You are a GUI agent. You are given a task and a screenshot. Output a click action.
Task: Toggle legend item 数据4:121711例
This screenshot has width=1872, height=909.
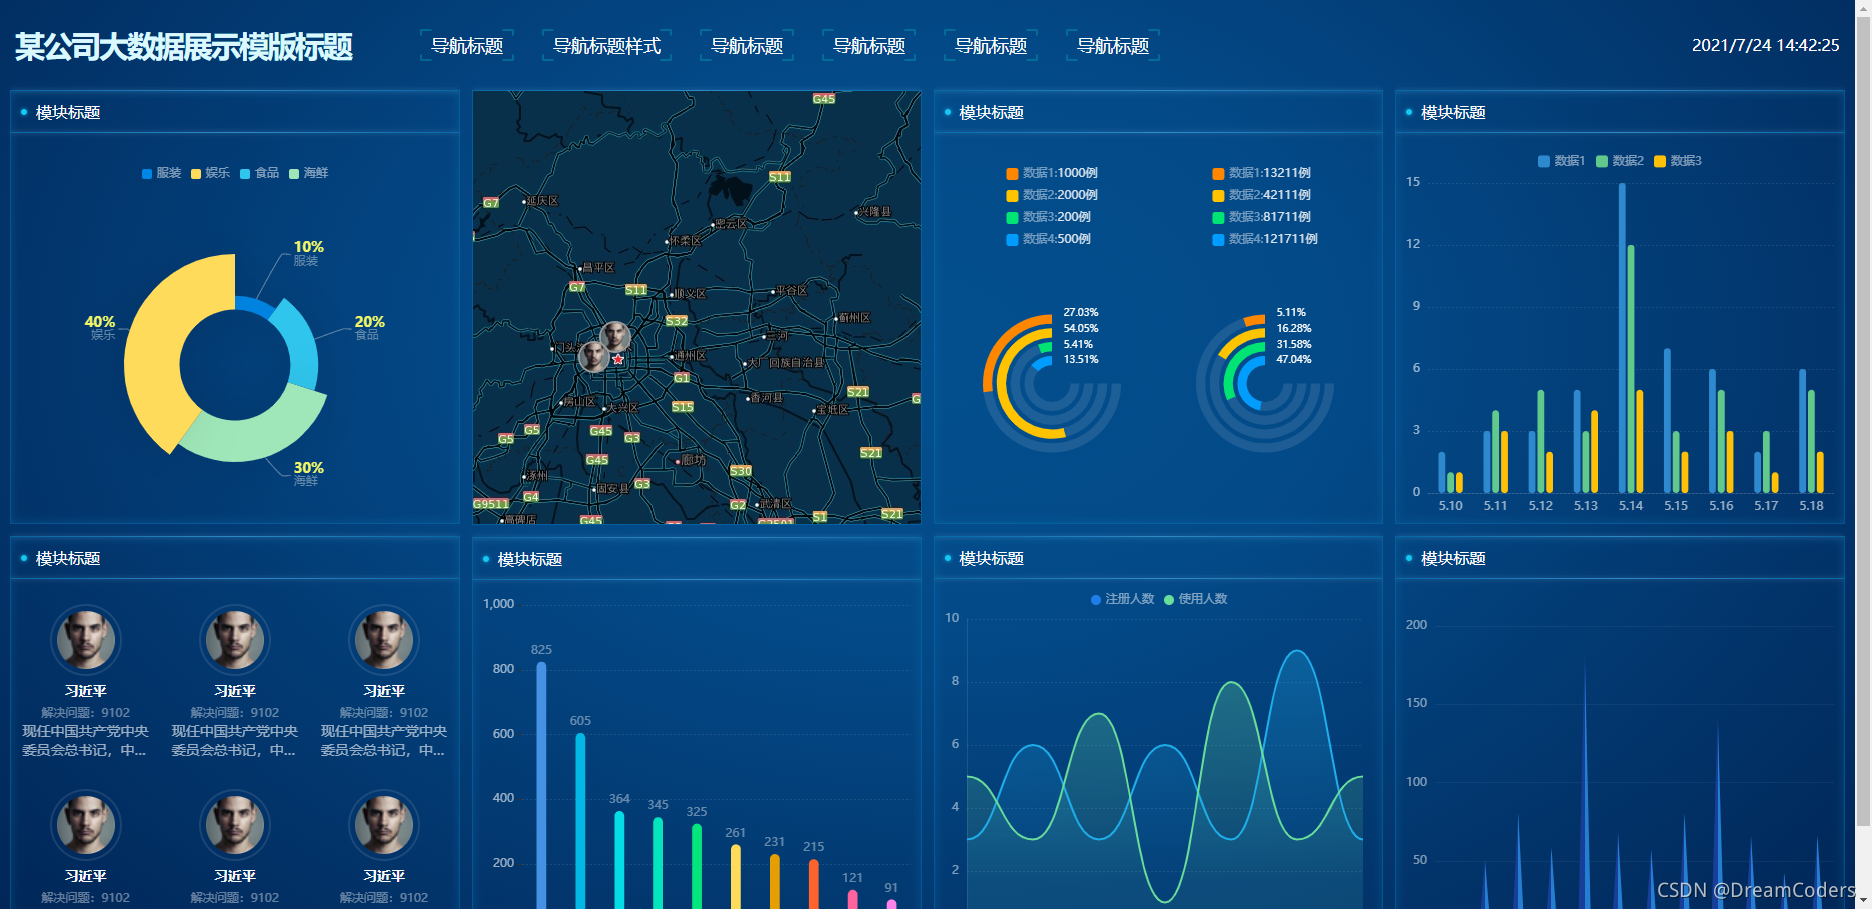[x=1265, y=239]
